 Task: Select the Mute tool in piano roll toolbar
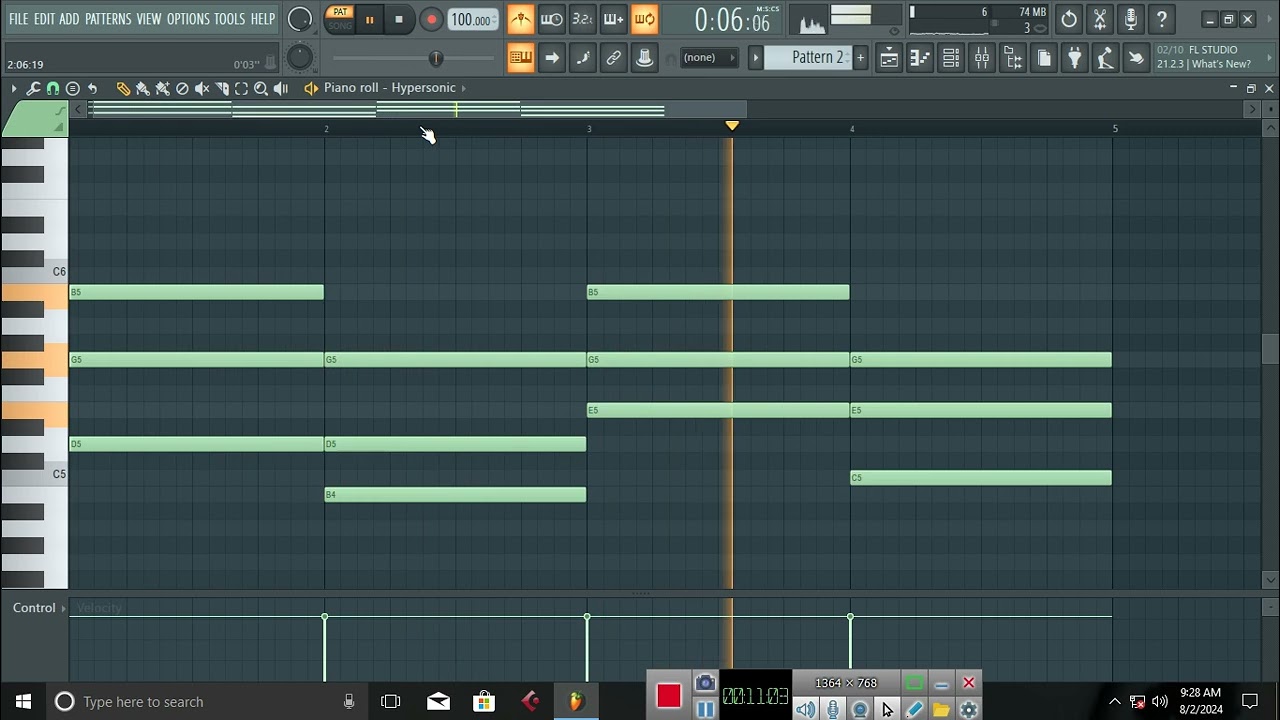(202, 89)
